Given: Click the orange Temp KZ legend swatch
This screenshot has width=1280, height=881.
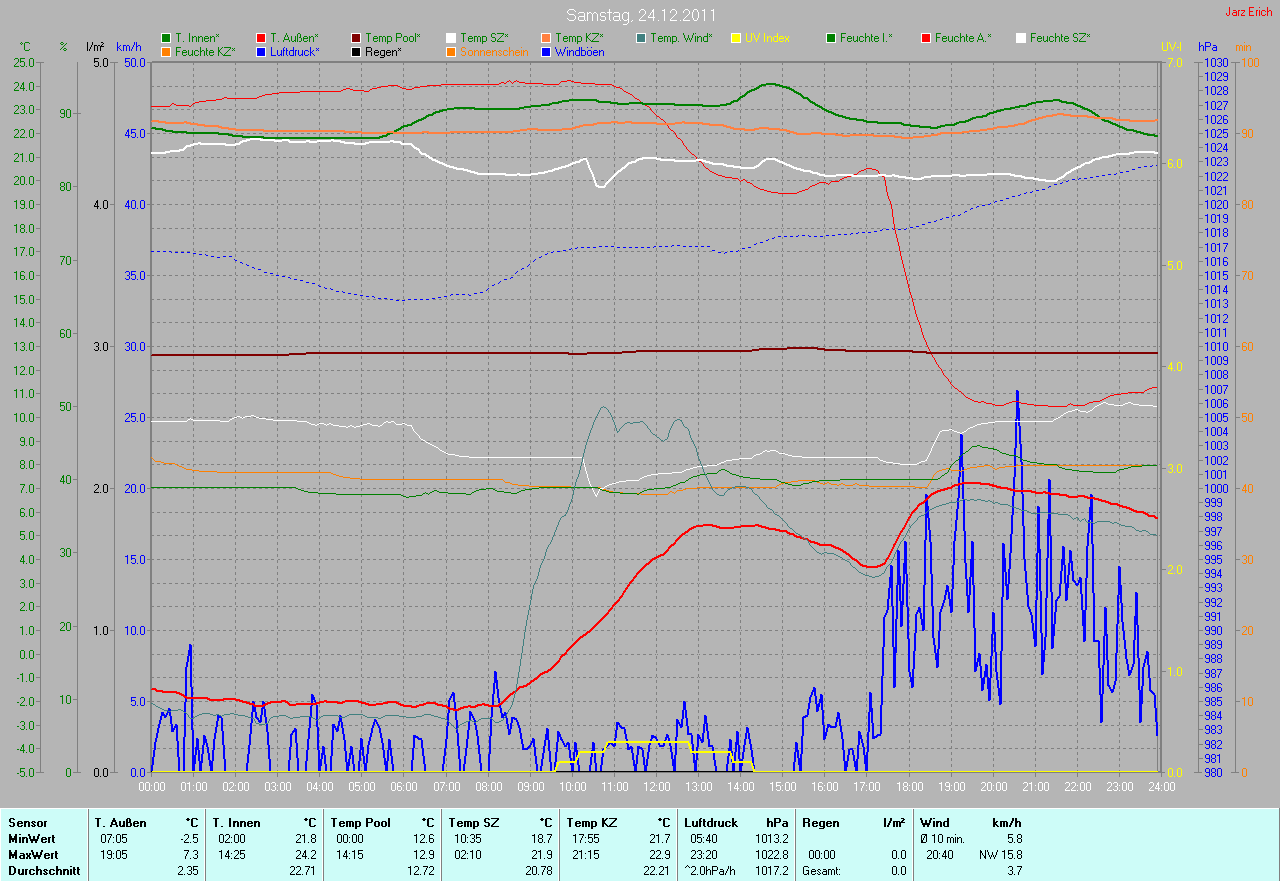Looking at the screenshot, I should pyautogui.click(x=546, y=38).
